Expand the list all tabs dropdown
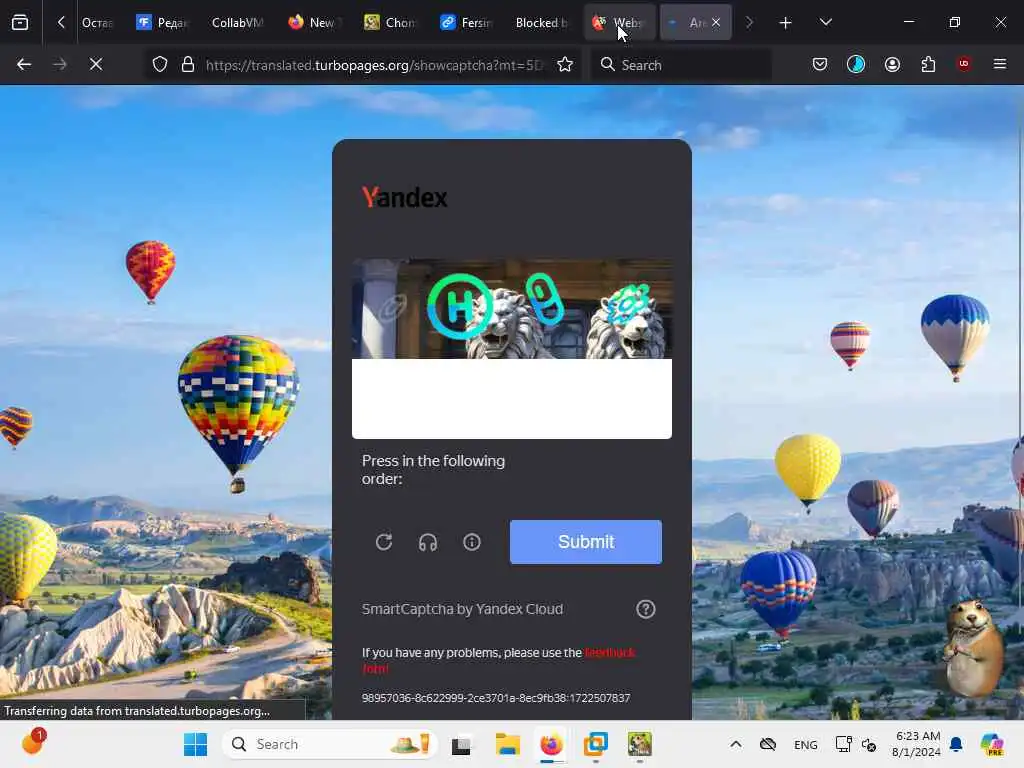This screenshot has width=1024, height=768. [x=825, y=23]
